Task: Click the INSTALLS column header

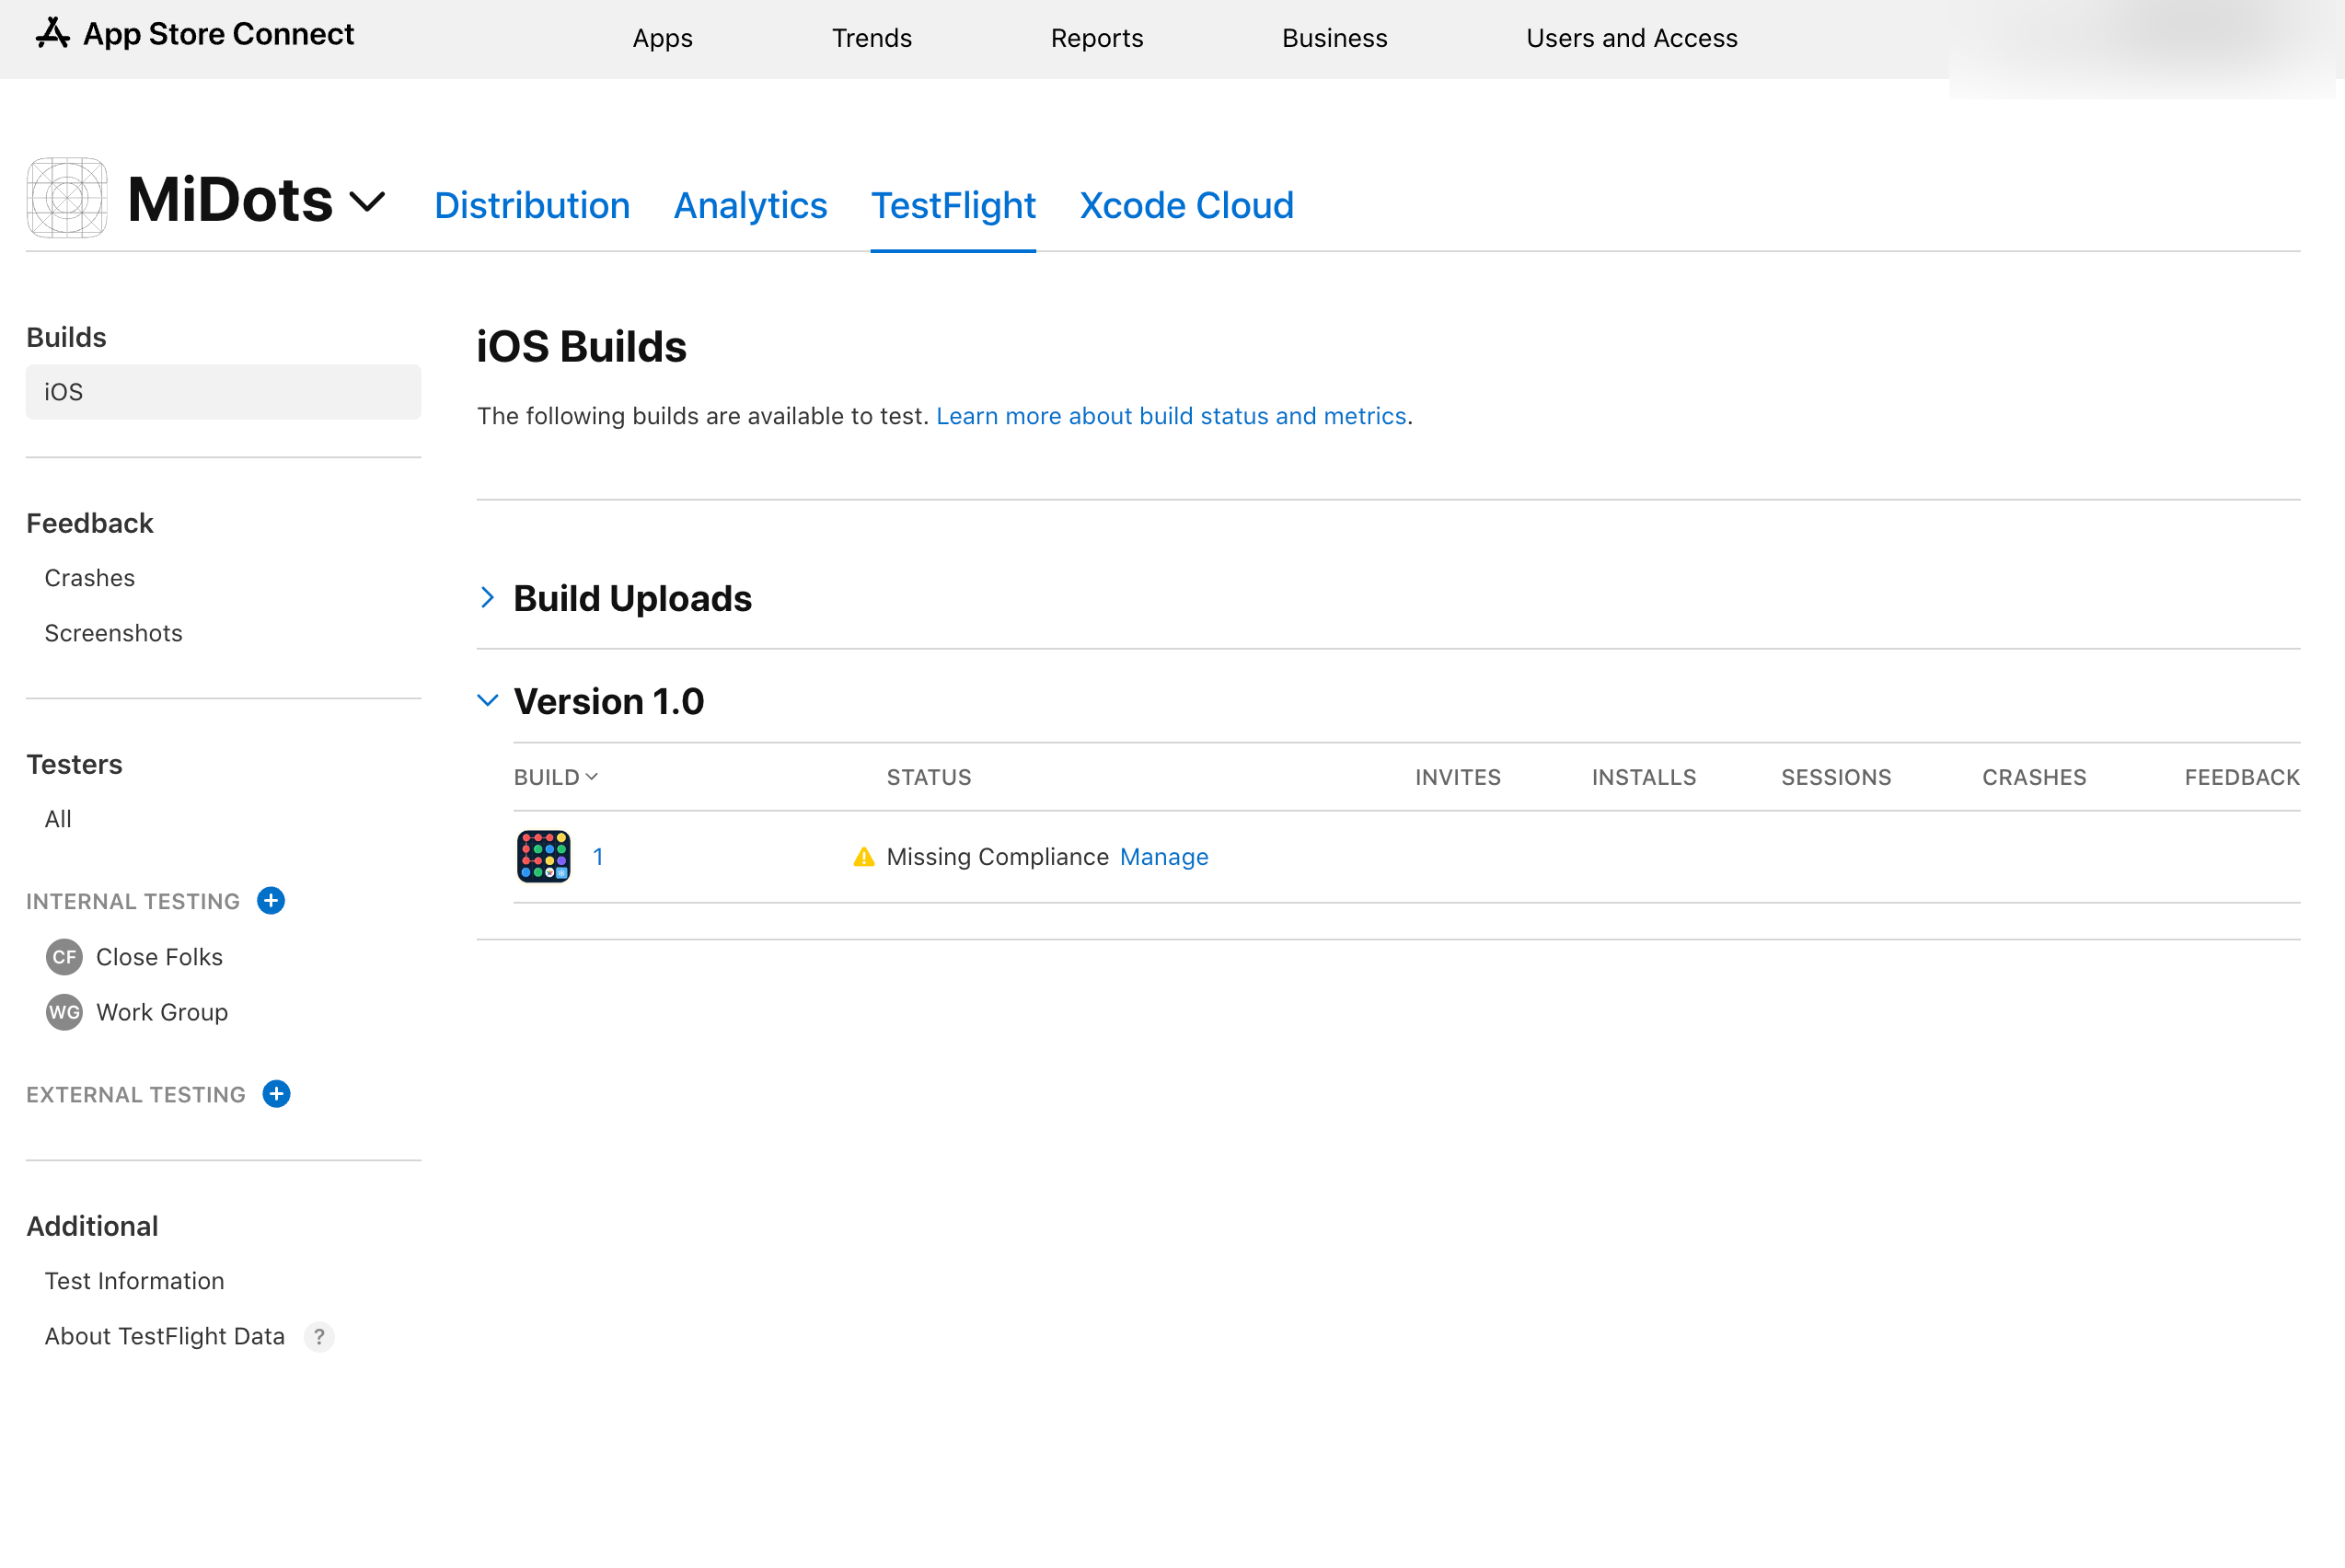Action: tap(1644, 777)
